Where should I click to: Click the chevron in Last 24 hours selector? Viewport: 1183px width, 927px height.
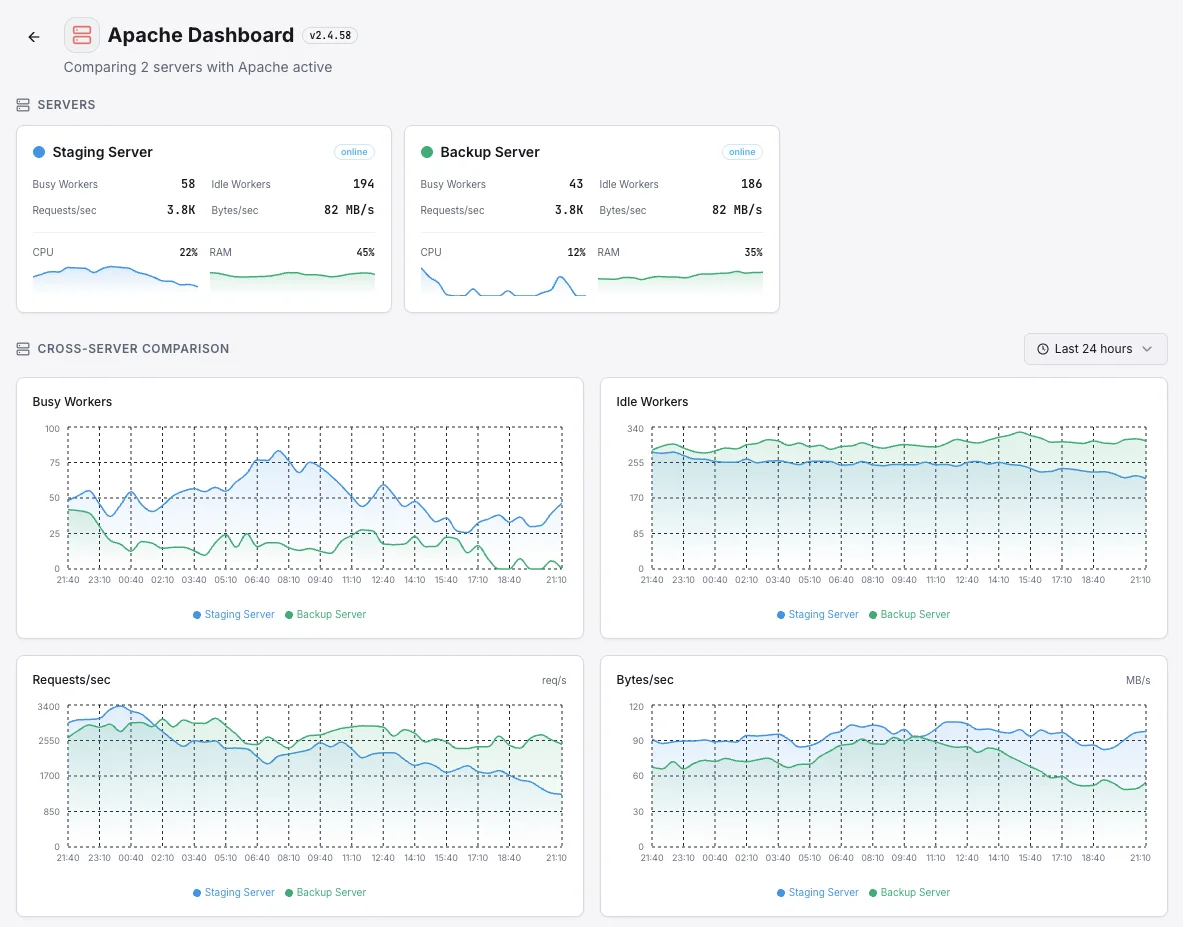tap(1147, 349)
